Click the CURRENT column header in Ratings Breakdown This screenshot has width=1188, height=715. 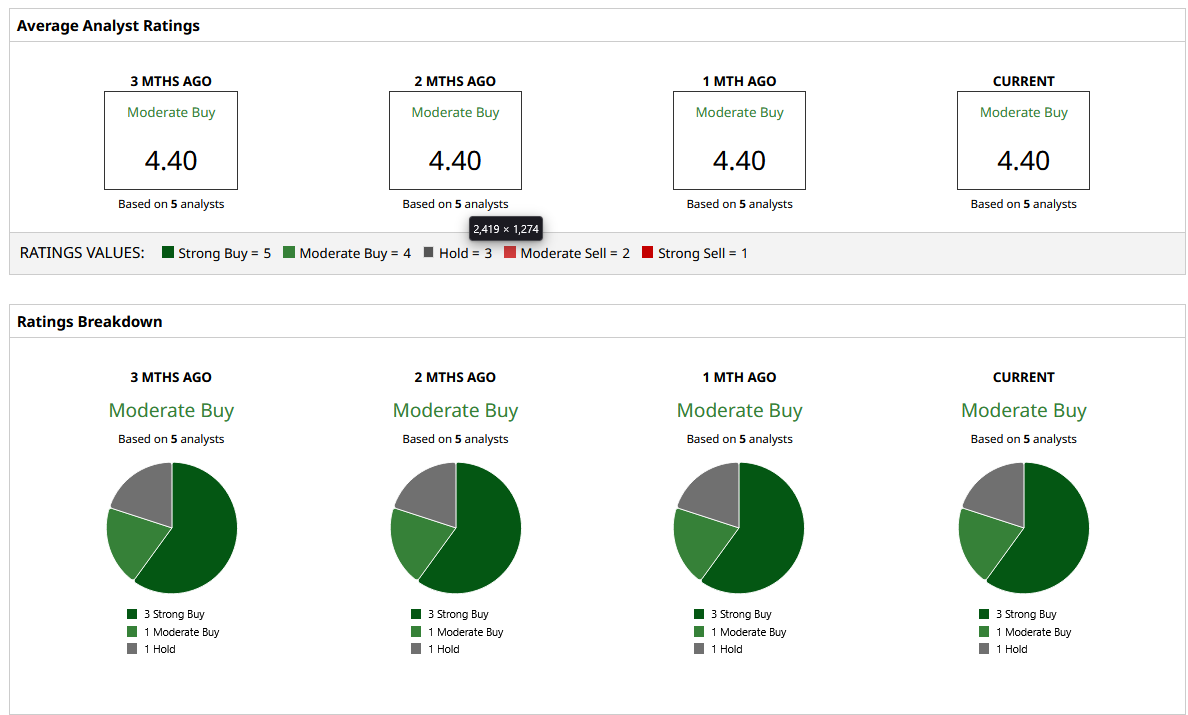(1024, 377)
